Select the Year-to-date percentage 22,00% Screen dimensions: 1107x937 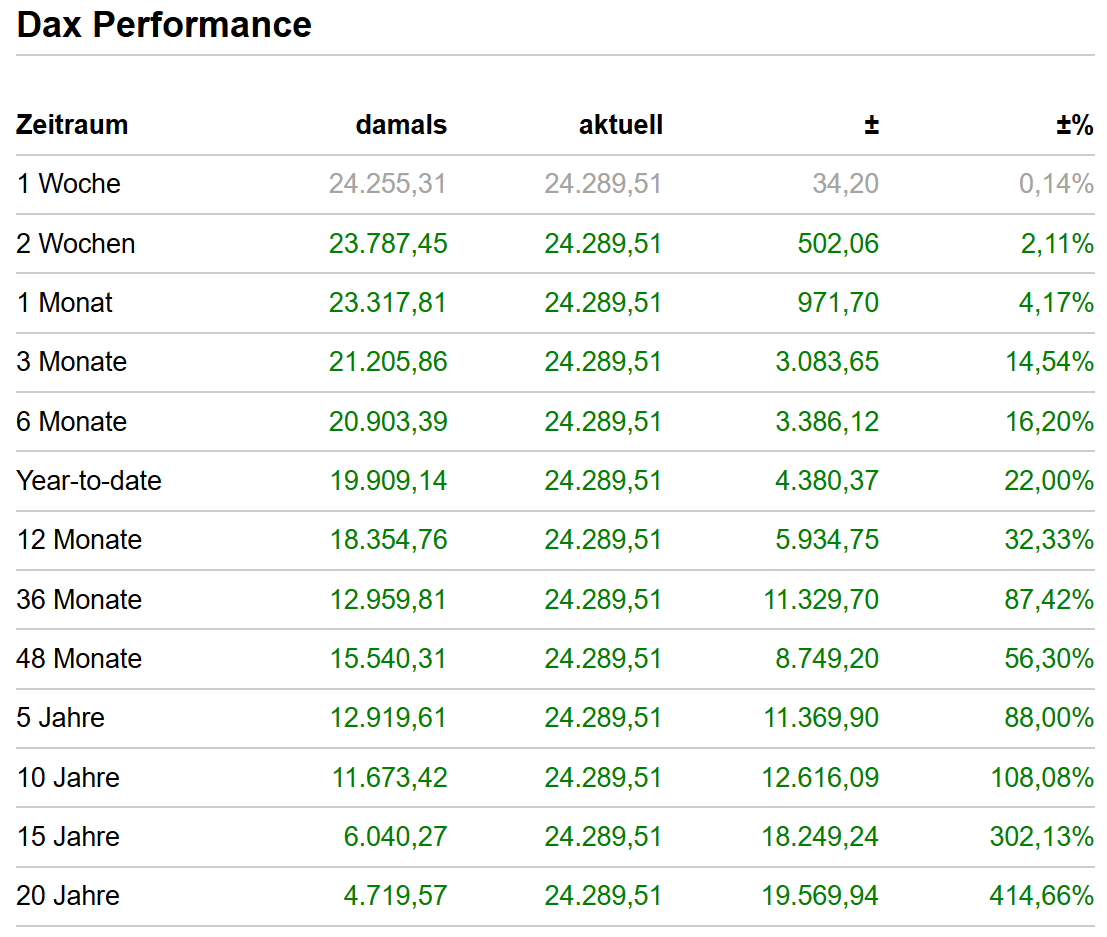pos(1049,481)
